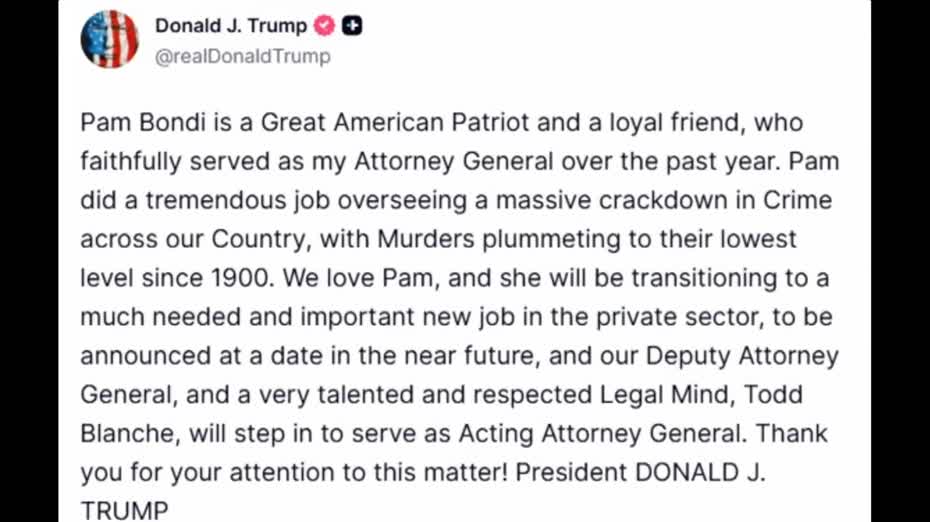
Task: Click the word "tremendous" in the post
Action: 205,200
